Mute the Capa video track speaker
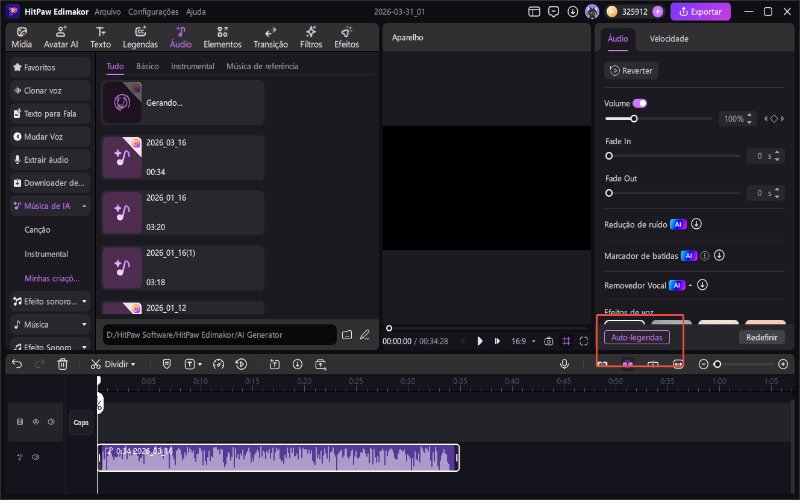The image size is (800, 500). (x=50, y=422)
